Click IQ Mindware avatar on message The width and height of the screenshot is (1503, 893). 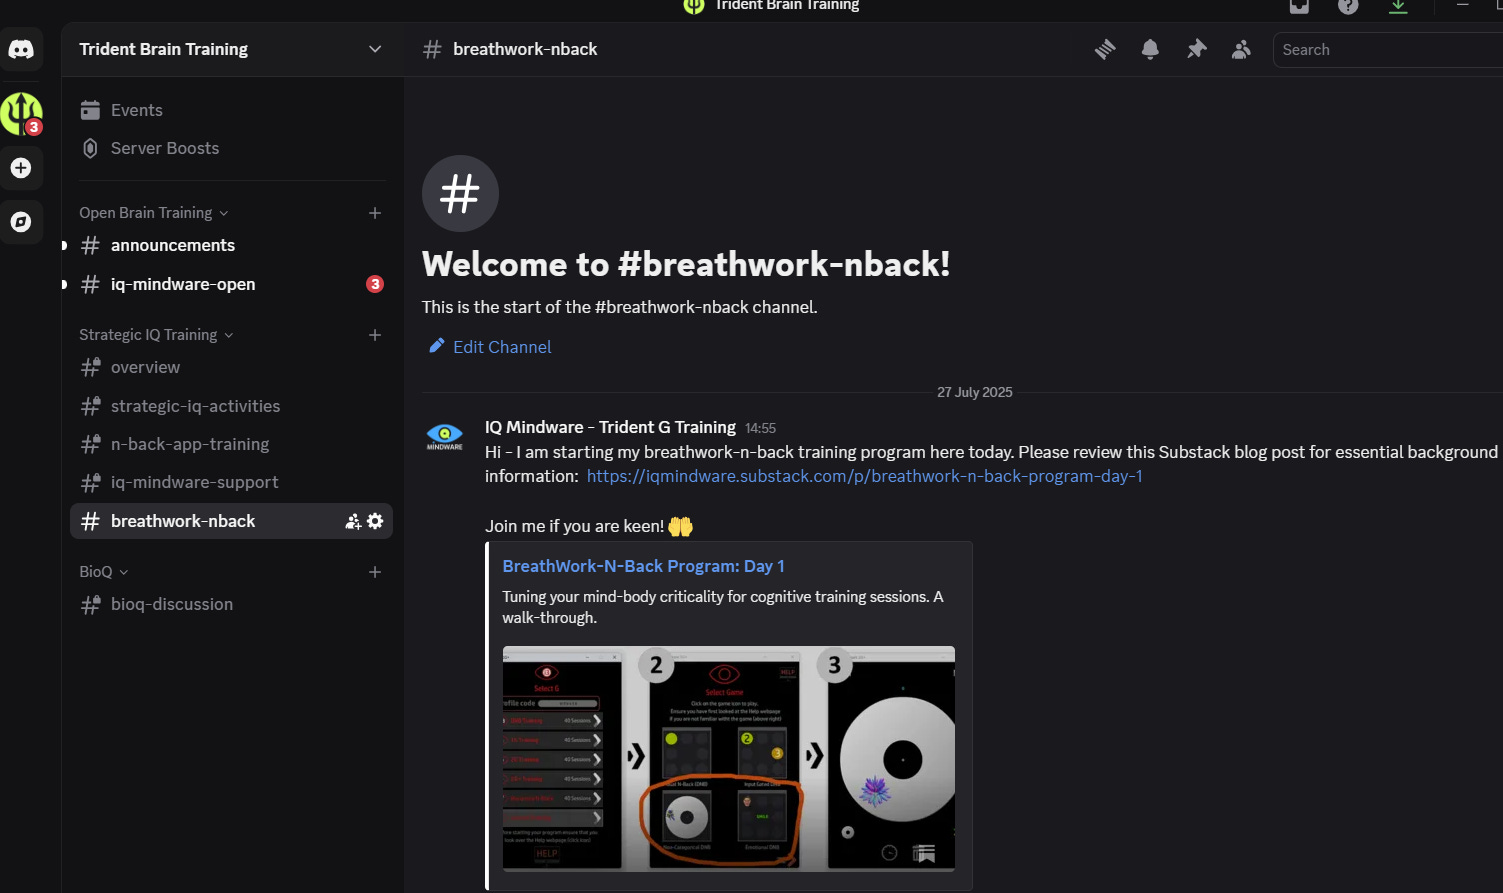(444, 437)
